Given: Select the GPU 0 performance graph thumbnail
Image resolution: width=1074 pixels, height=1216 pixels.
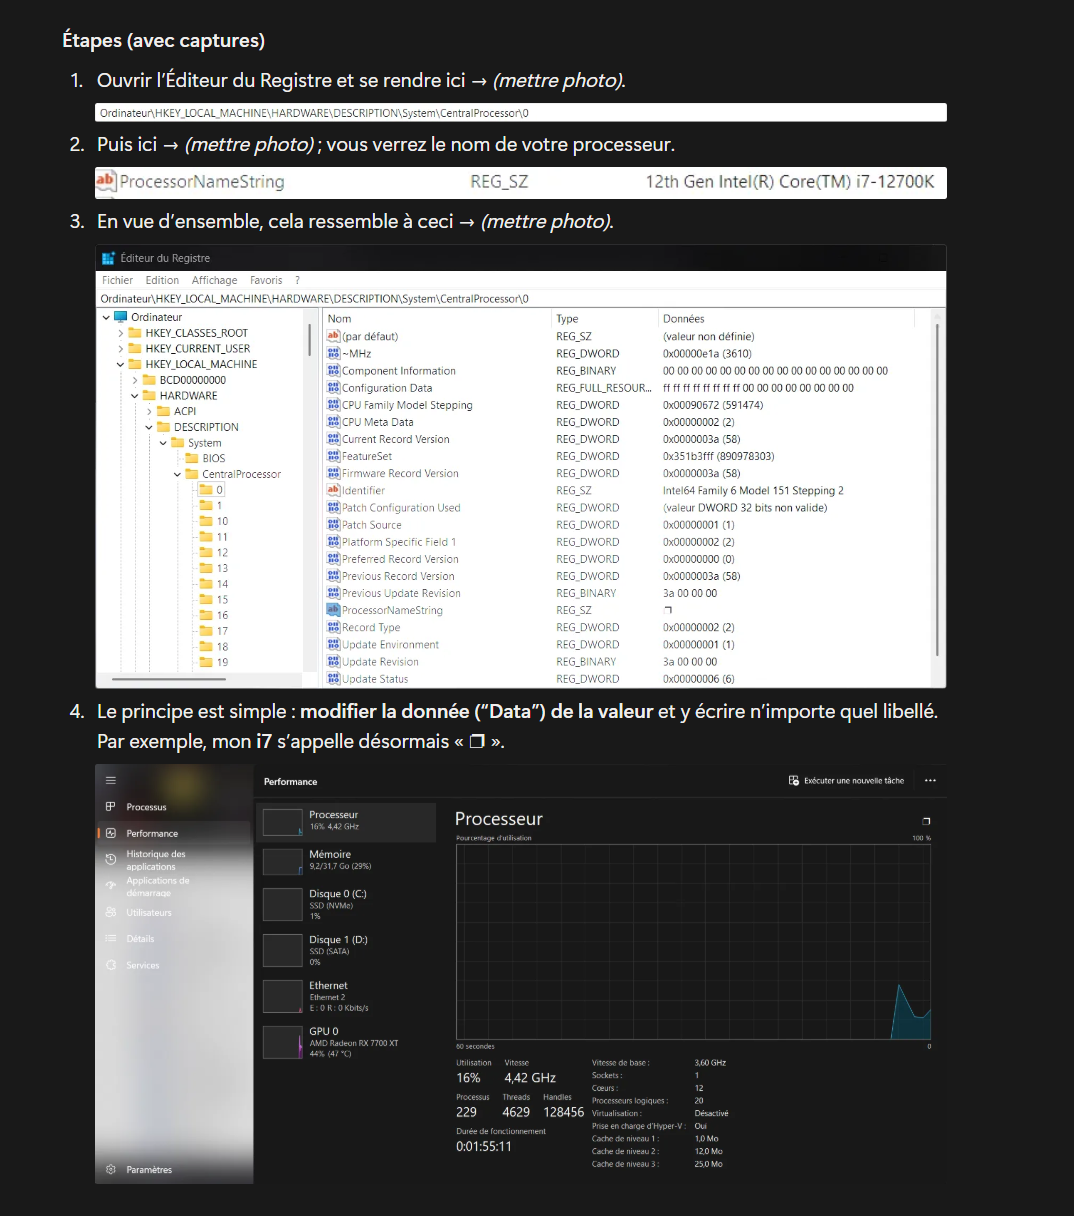Looking at the screenshot, I should tap(282, 1042).
